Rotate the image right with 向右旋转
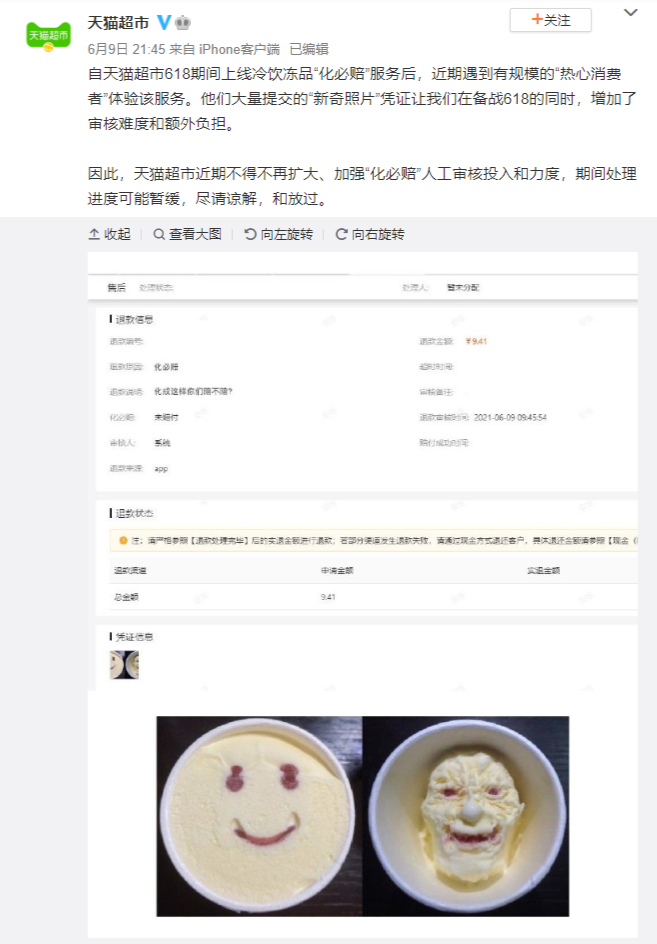This screenshot has height=944, width=657. tap(370, 234)
